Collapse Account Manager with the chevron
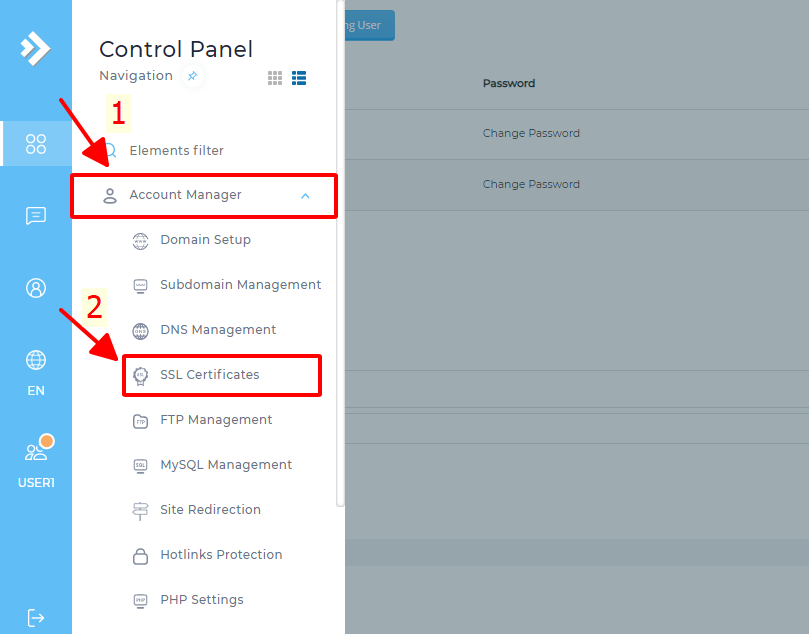 coord(305,196)
